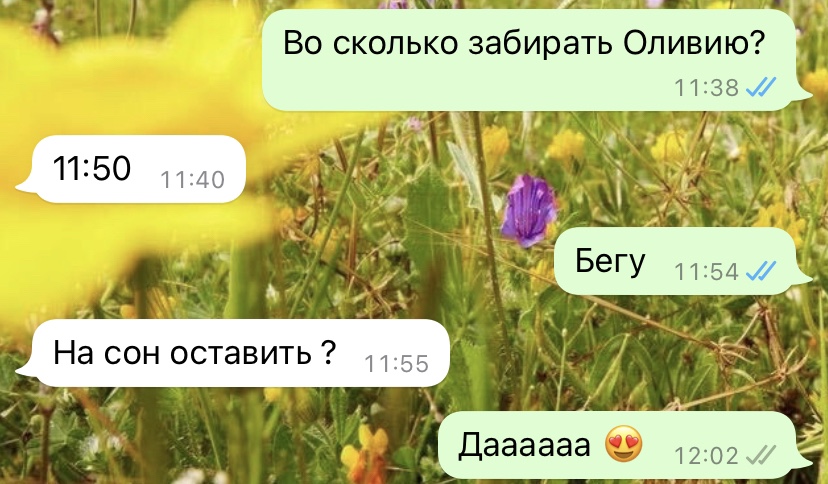Tap the 'Даааааа' reply text

[524, 444]
